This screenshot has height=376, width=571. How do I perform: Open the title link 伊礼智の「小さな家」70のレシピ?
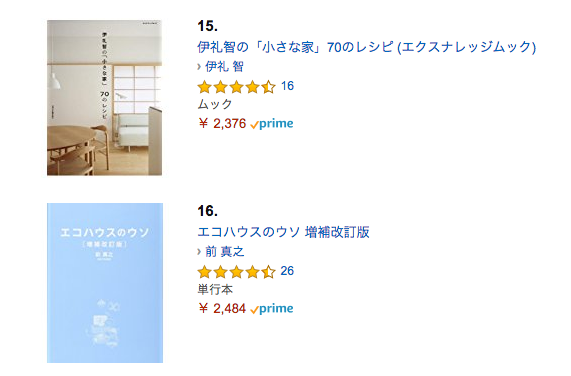pos(366,47)
